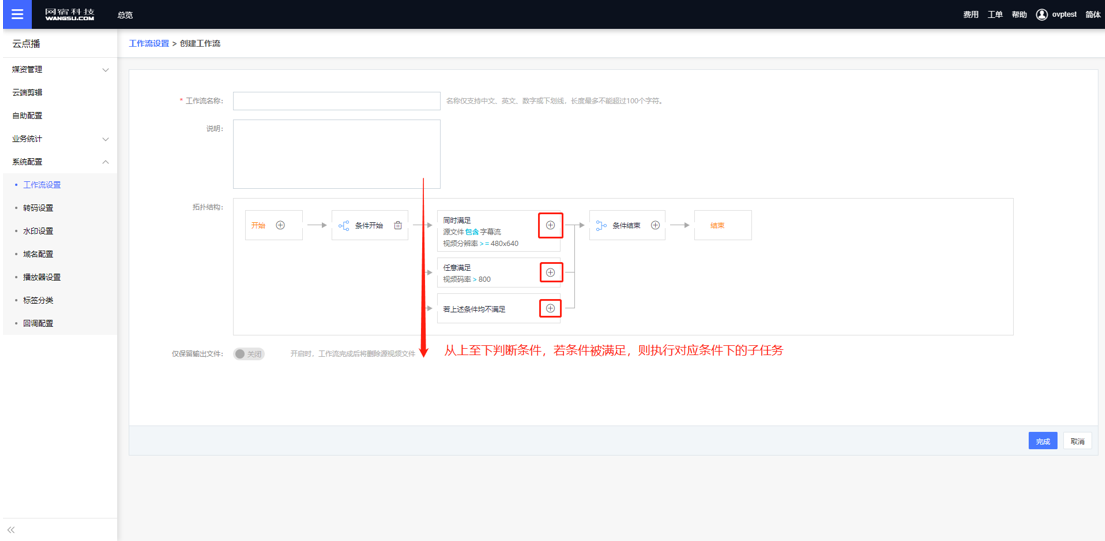
Task: Go to 自助配置 in sidebar
Action: (x=27, y=116)
